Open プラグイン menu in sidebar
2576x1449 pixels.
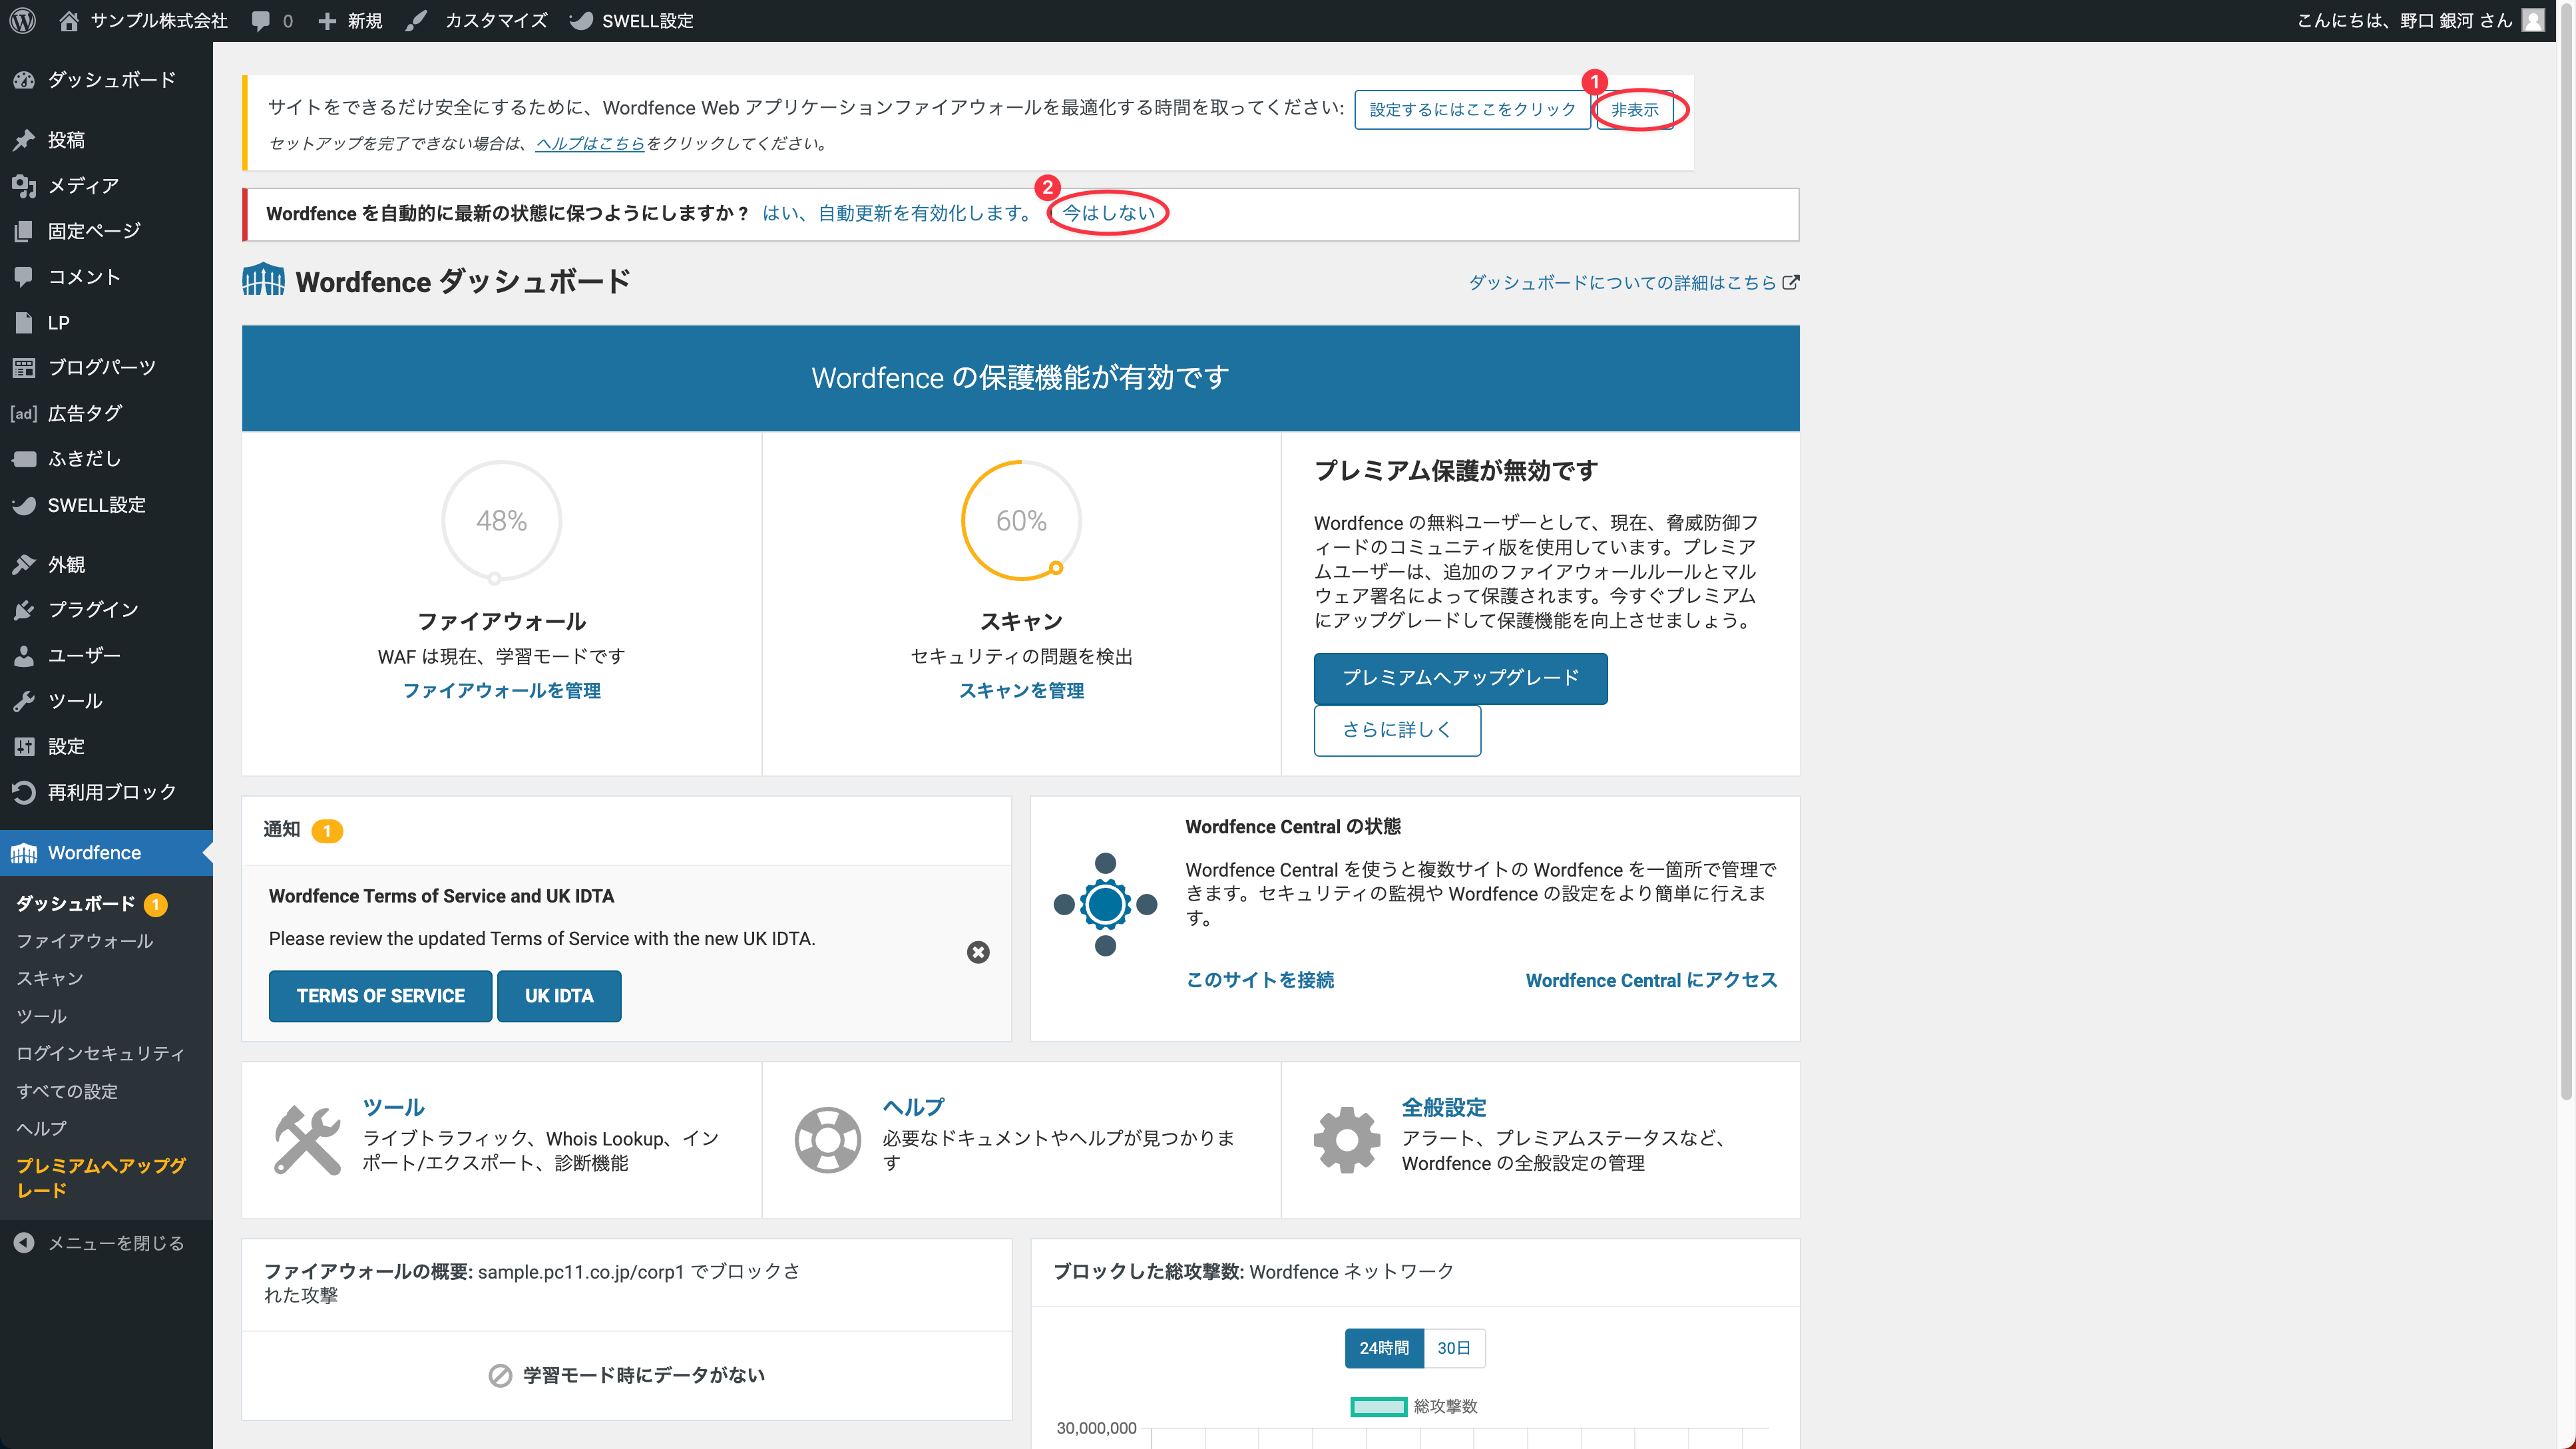tap(93, 609)
